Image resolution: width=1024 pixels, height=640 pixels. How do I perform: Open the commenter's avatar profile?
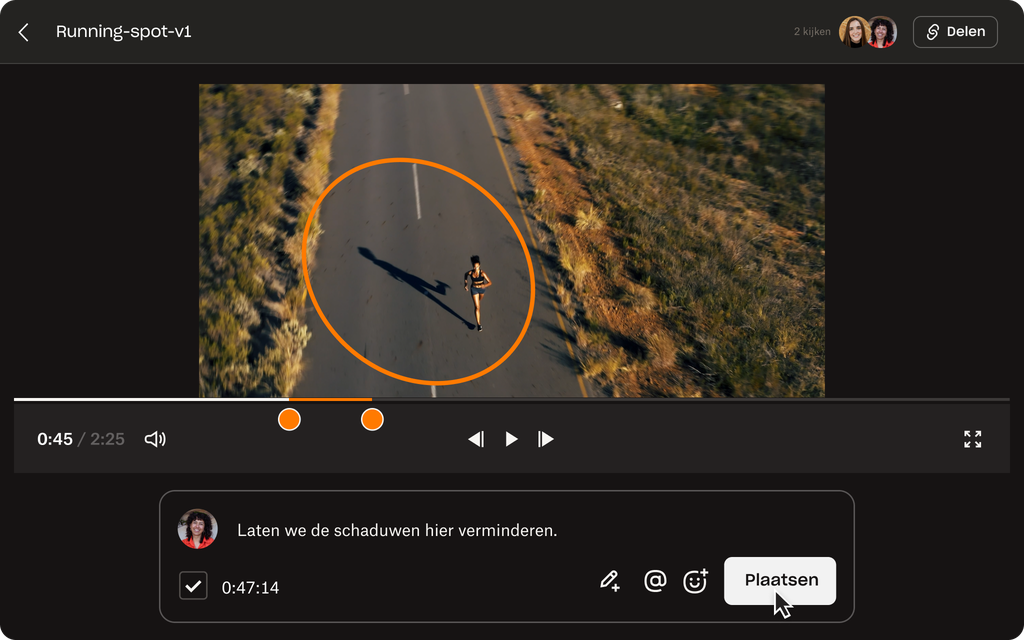[x=198, y=528]
